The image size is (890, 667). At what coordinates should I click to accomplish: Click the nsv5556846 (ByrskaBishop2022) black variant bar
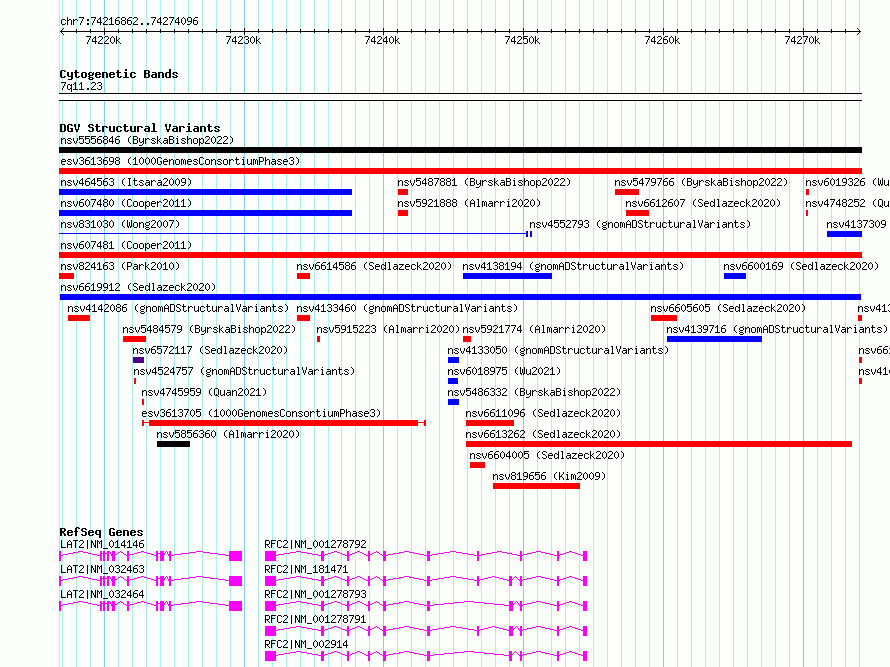pyautogui.click(x=460, y=150)
